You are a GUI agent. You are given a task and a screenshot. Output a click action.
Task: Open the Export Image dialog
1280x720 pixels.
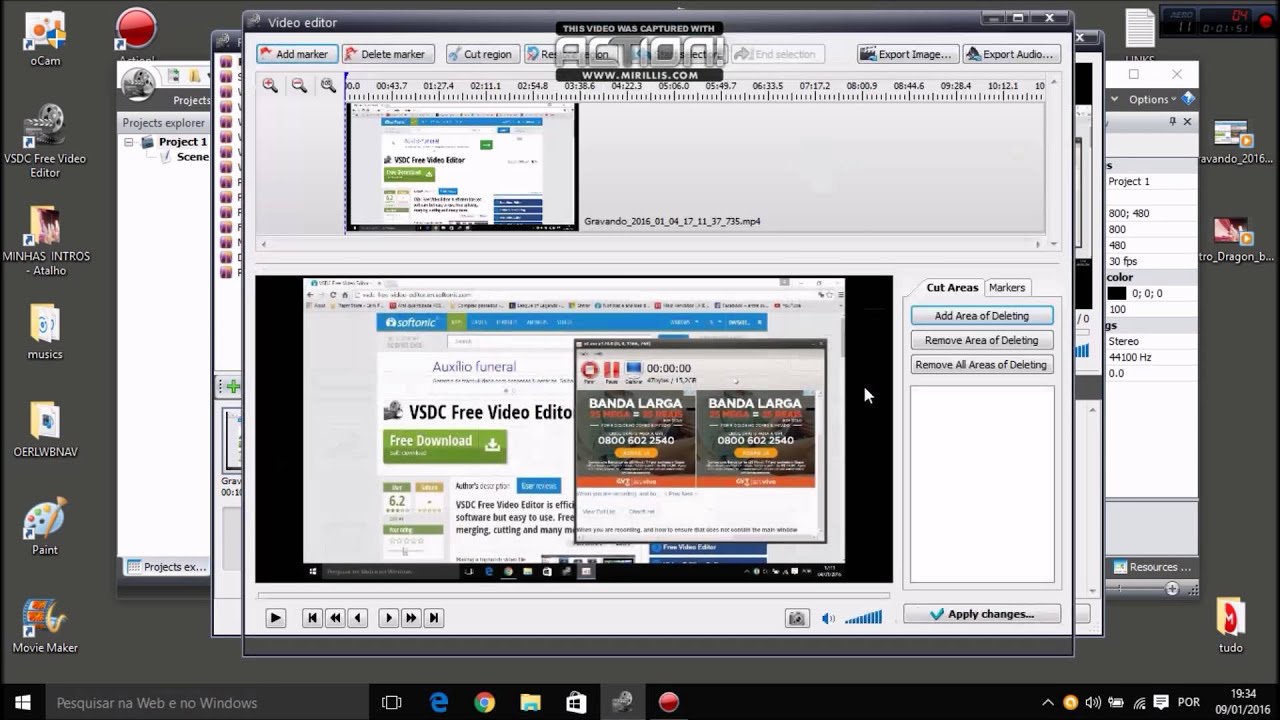tap(908, 54)
